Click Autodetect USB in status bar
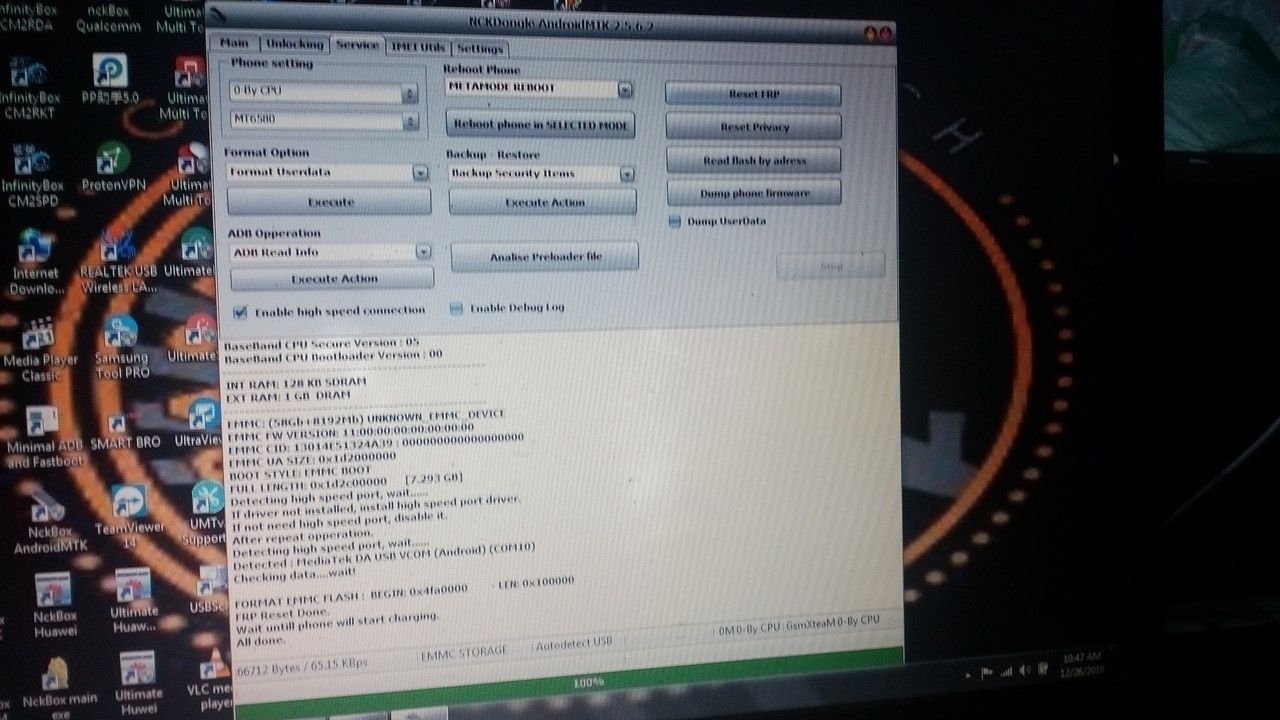This screenshot has width=1280, height=720. pos(574,644)
